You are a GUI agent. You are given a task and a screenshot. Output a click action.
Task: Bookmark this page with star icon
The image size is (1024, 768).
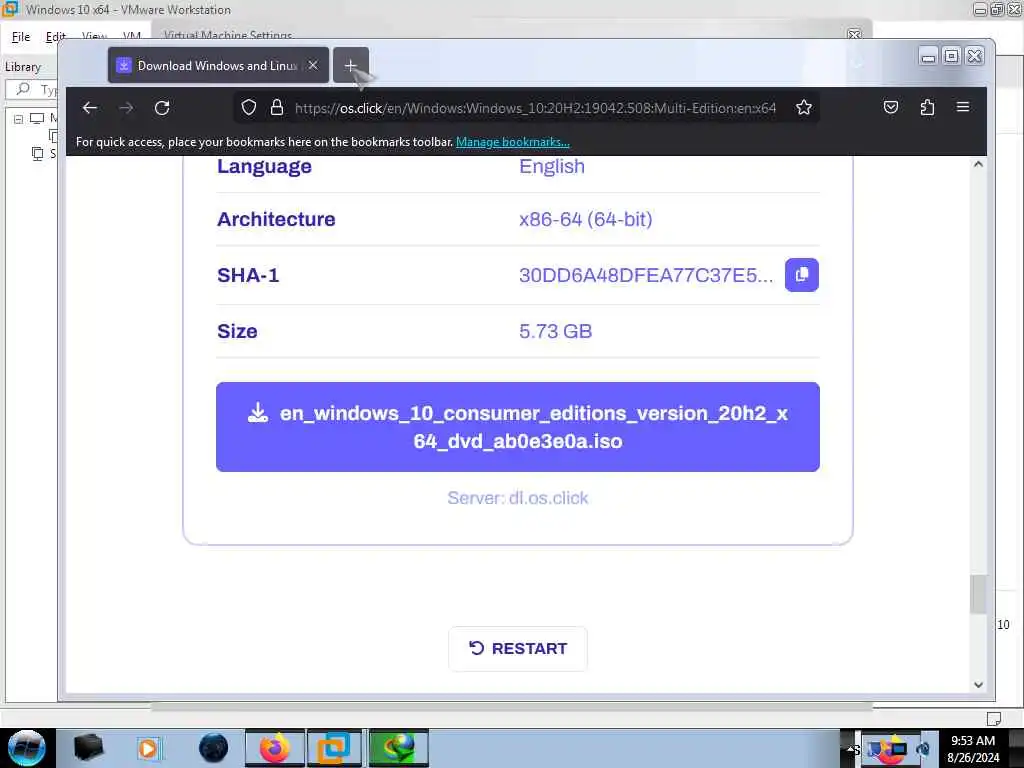click(804, 108)
